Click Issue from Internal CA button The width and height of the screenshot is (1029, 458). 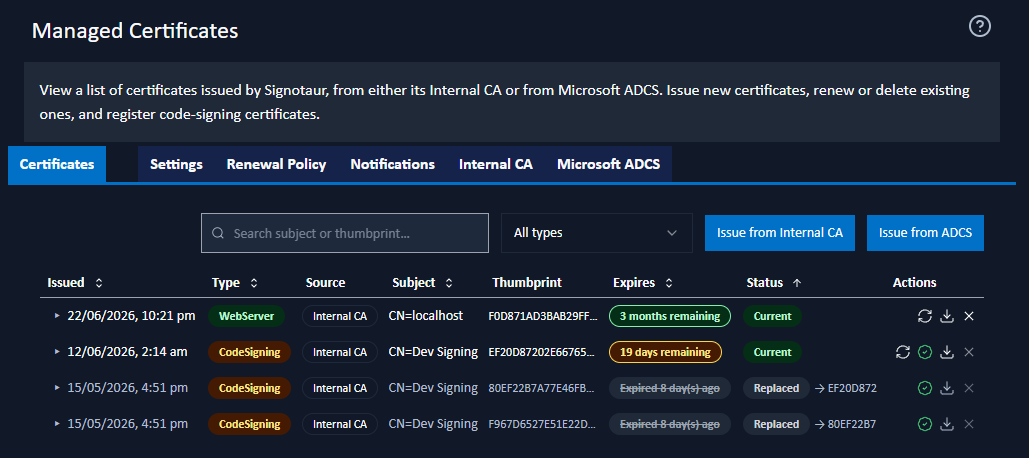(780, 233)
